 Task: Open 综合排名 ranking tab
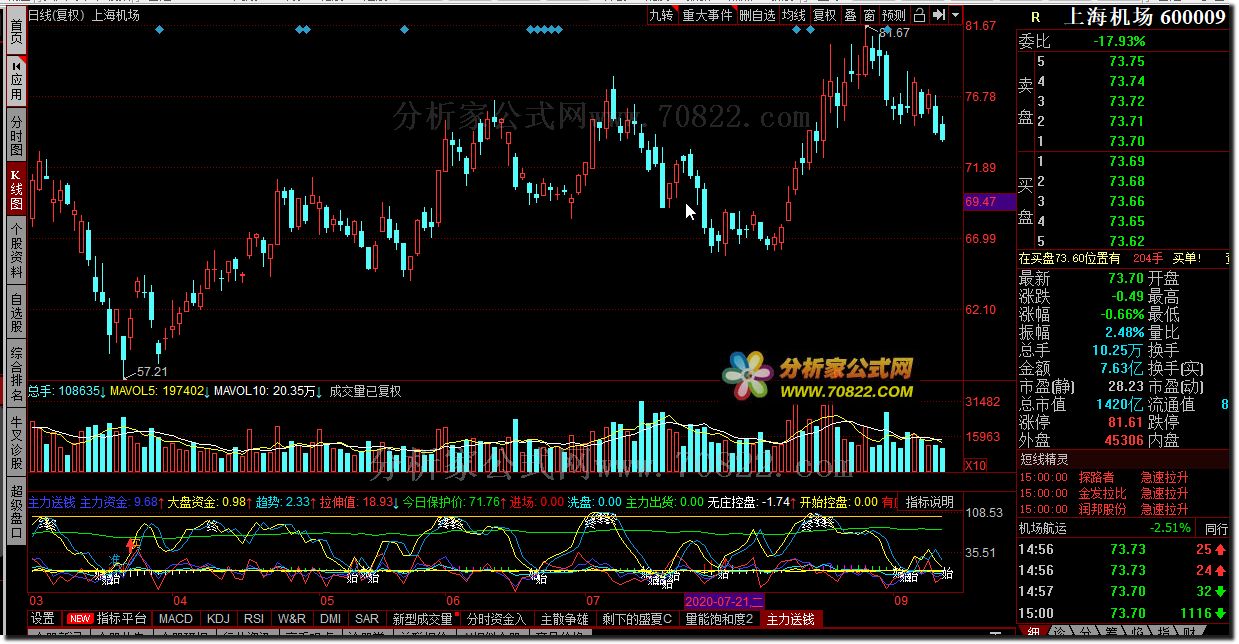[16, 374]
